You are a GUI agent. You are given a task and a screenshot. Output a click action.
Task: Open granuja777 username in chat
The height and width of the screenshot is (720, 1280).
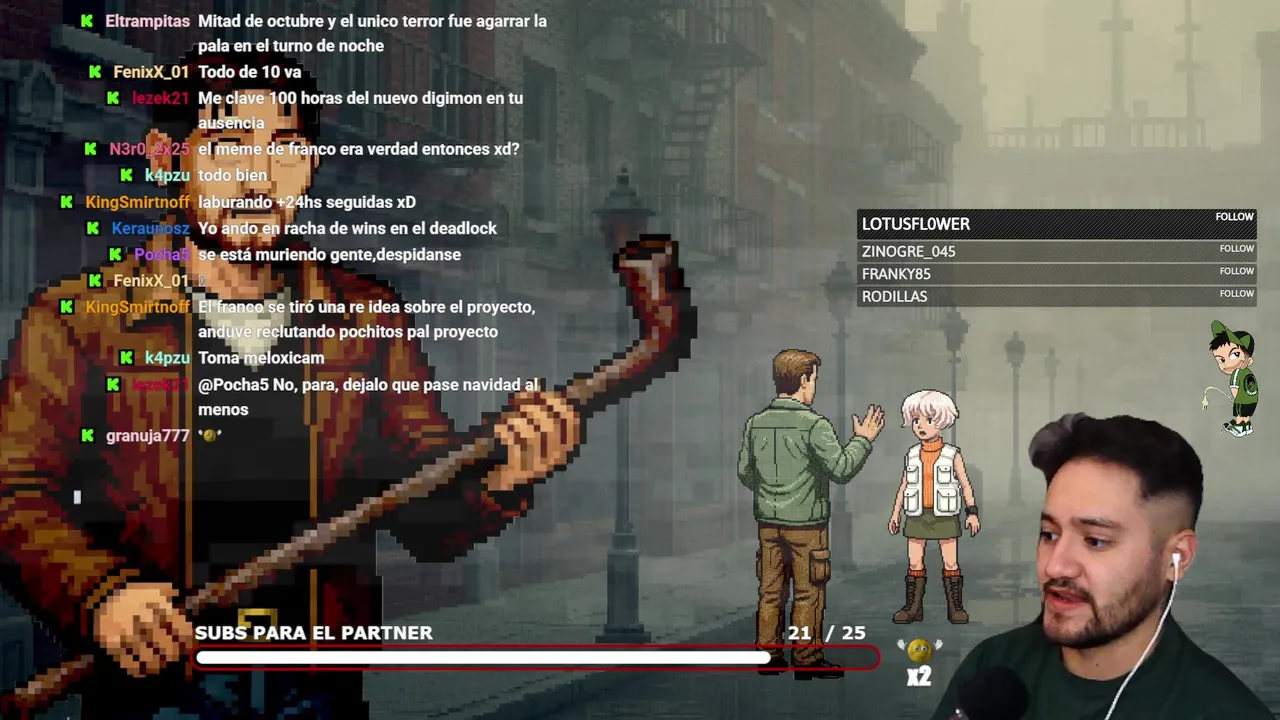[x=147, y=435]
